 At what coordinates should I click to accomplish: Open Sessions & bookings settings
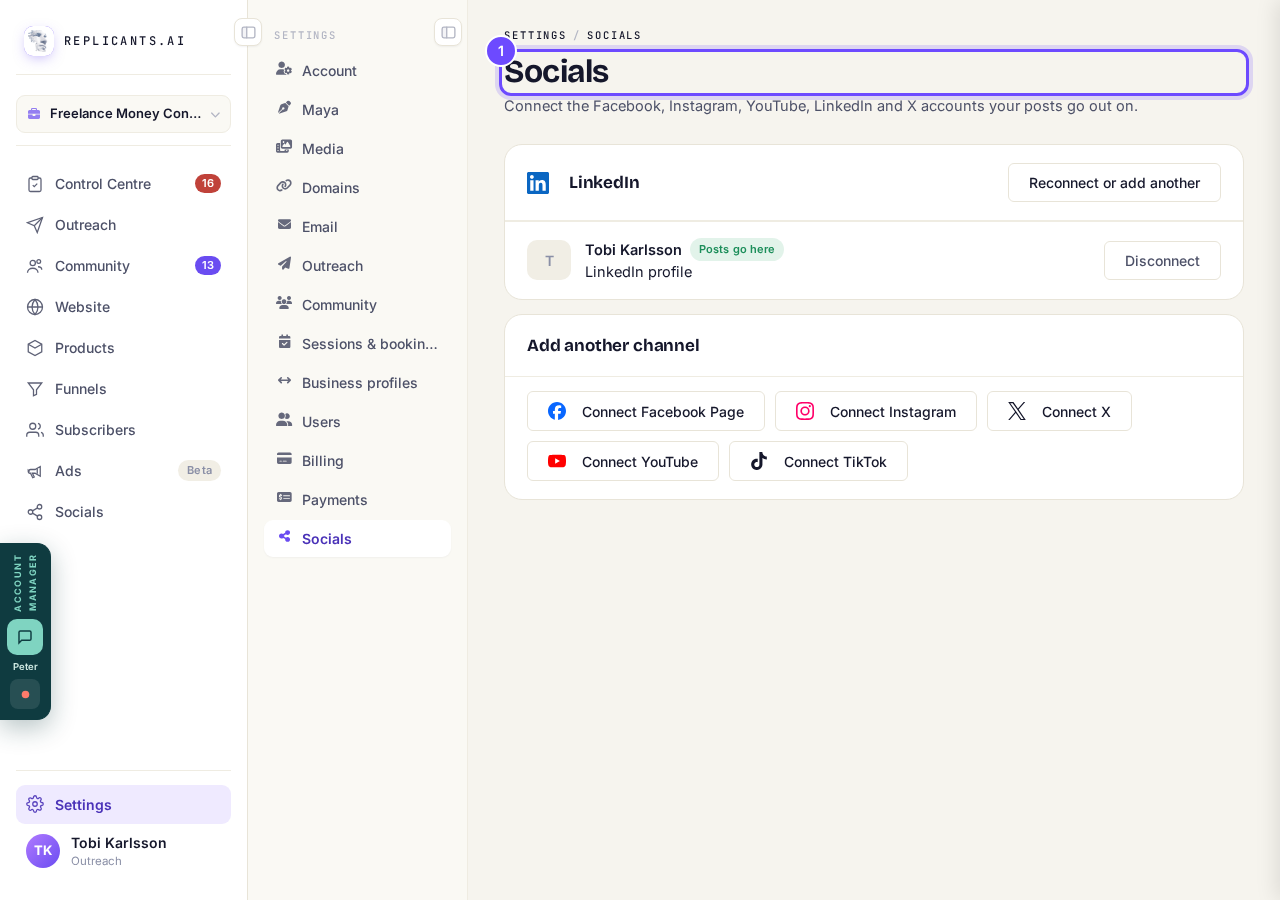point(357,344)
